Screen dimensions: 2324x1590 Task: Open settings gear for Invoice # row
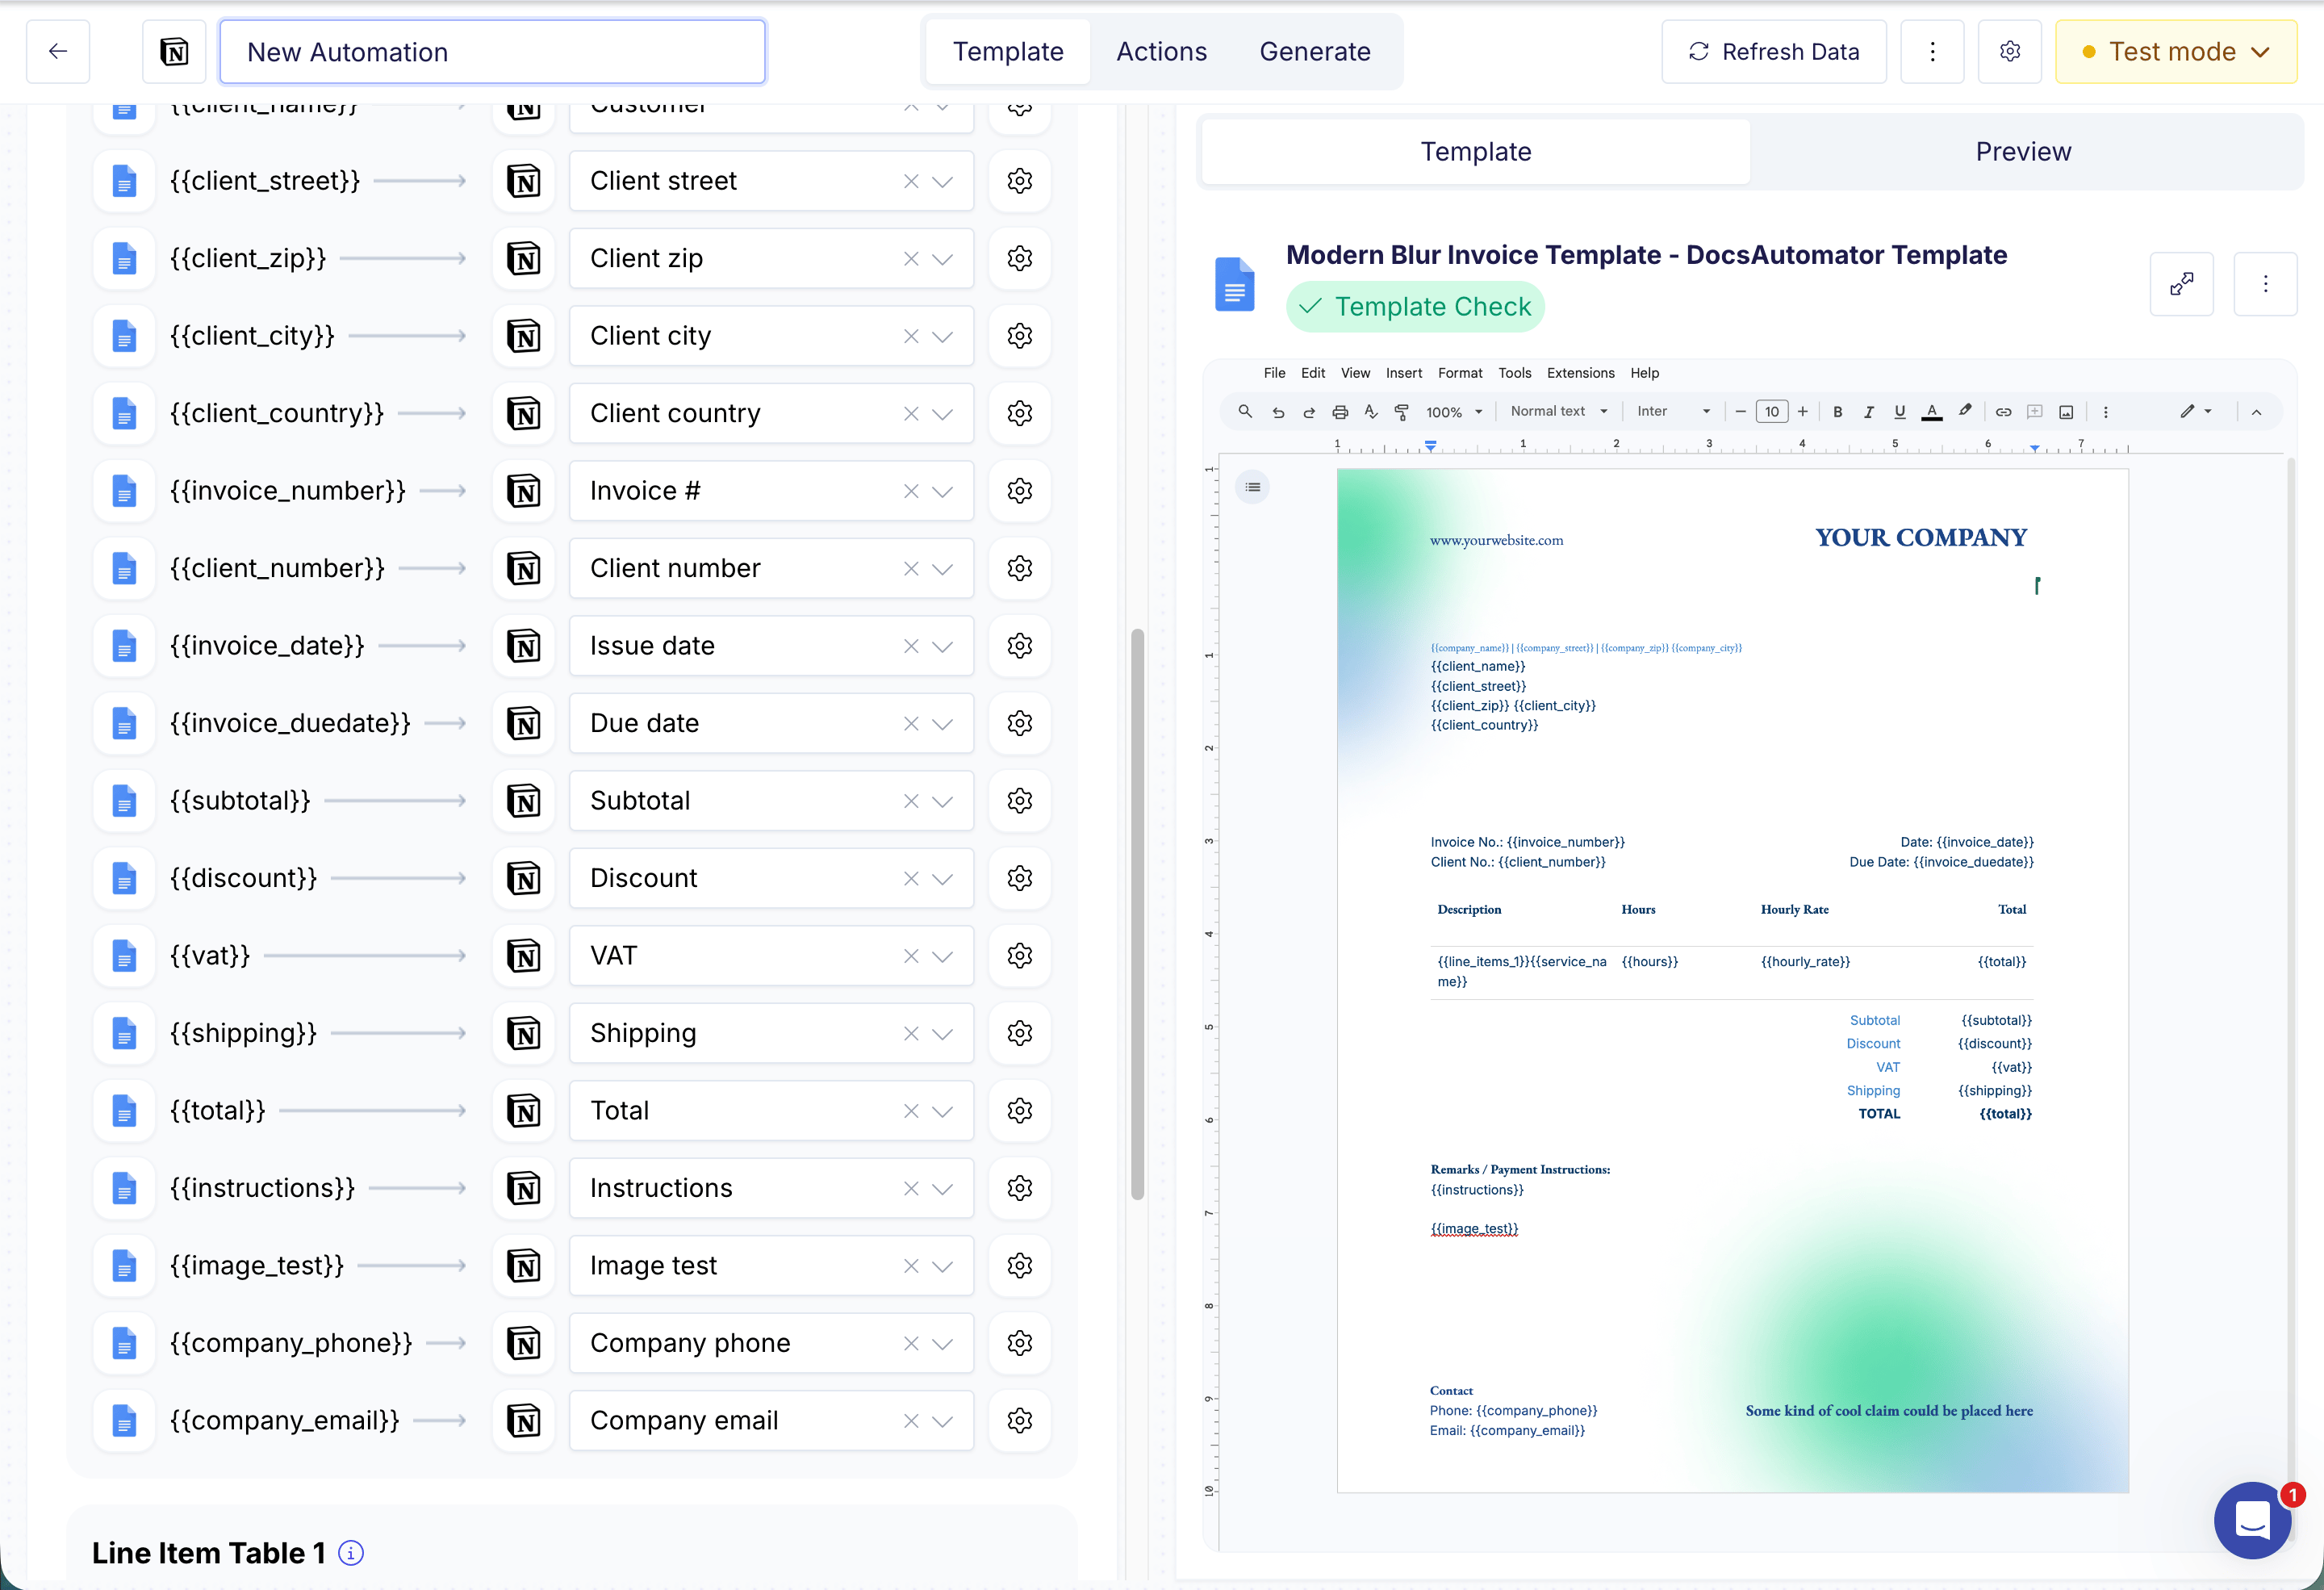pyautogui.click(x=1019, y=491)
